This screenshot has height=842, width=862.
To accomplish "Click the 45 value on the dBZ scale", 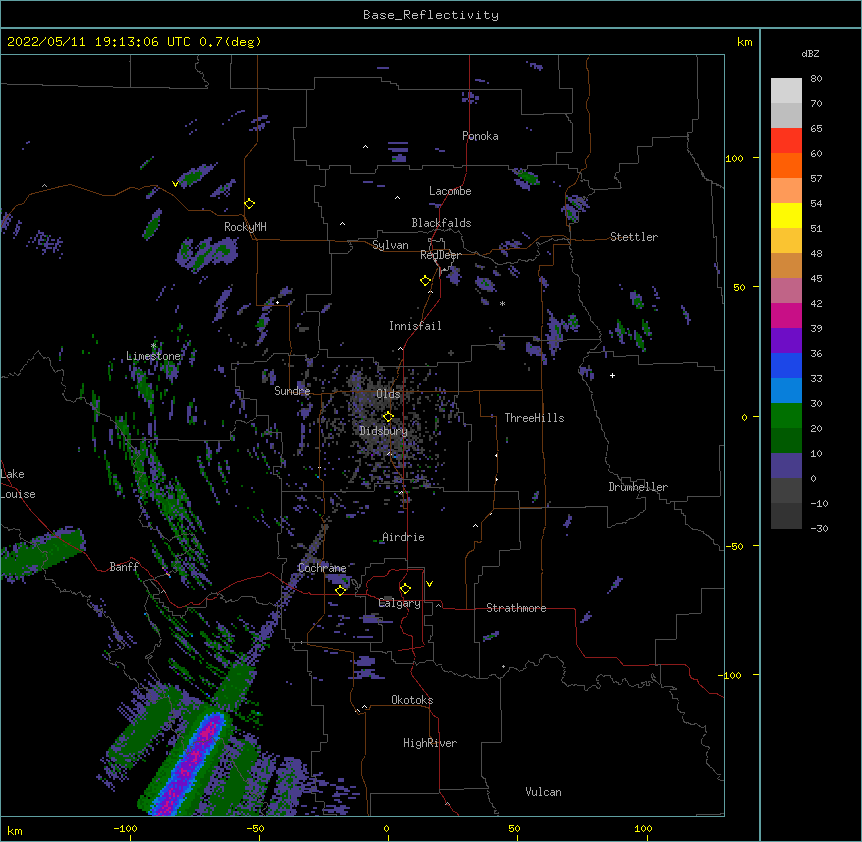I will (816, 279).
